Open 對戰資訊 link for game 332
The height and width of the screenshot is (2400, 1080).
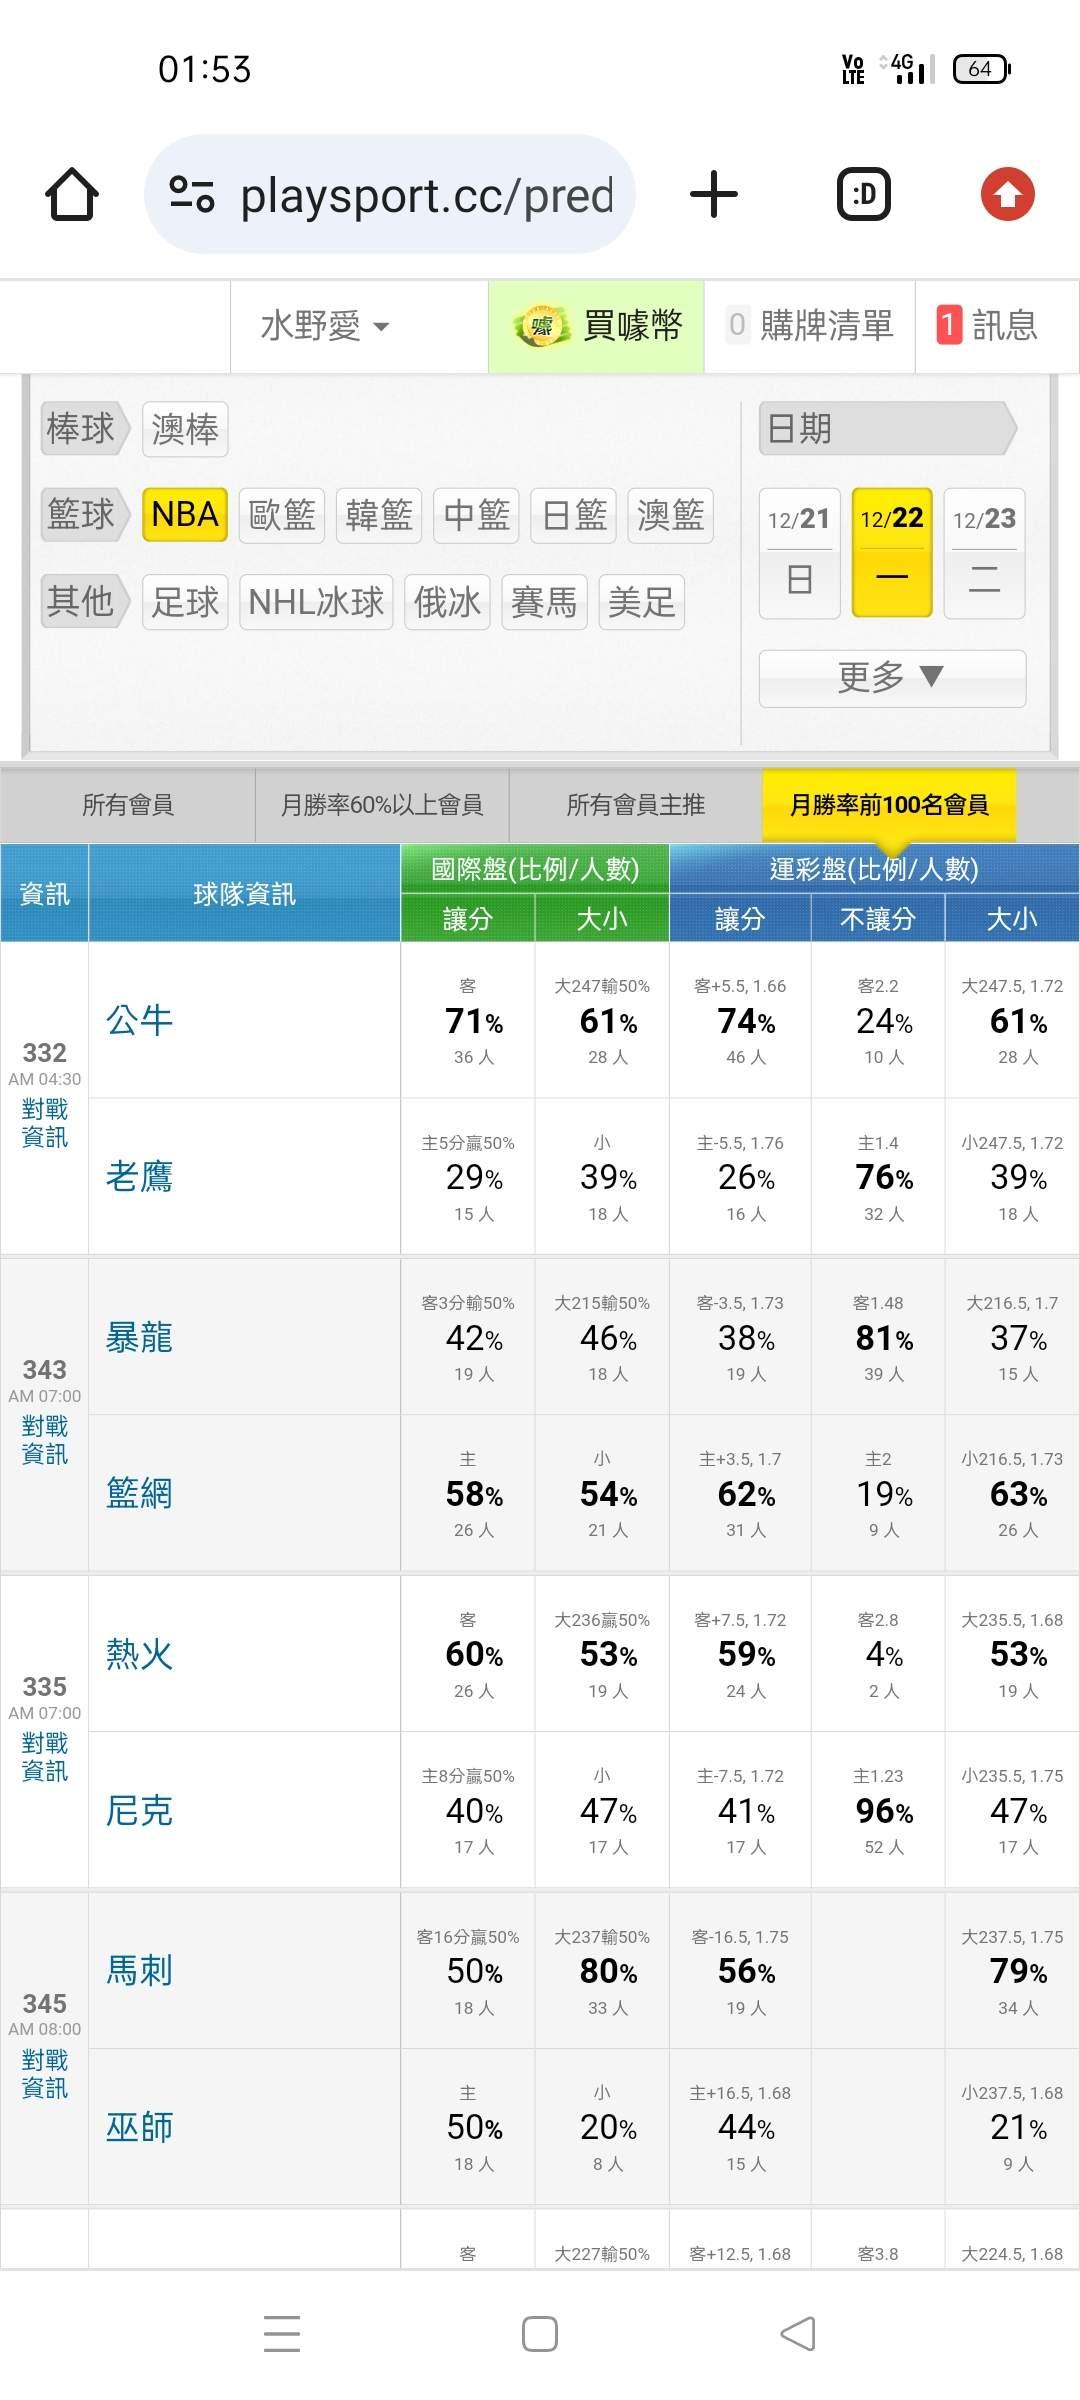click(x=45, y=1123)
